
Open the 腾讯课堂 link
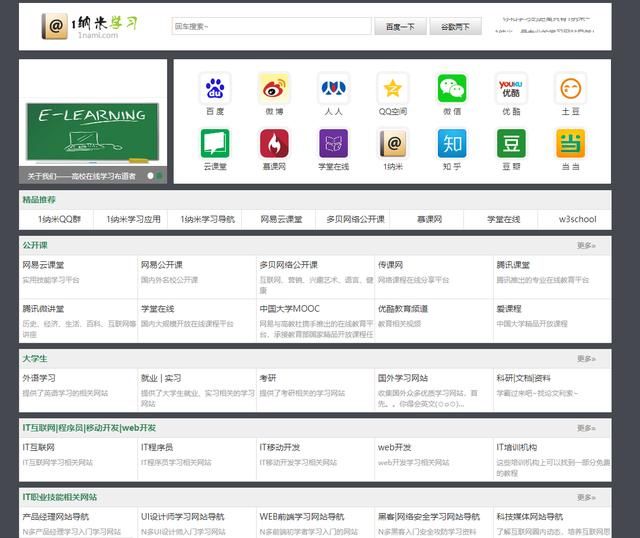[513, 265]
